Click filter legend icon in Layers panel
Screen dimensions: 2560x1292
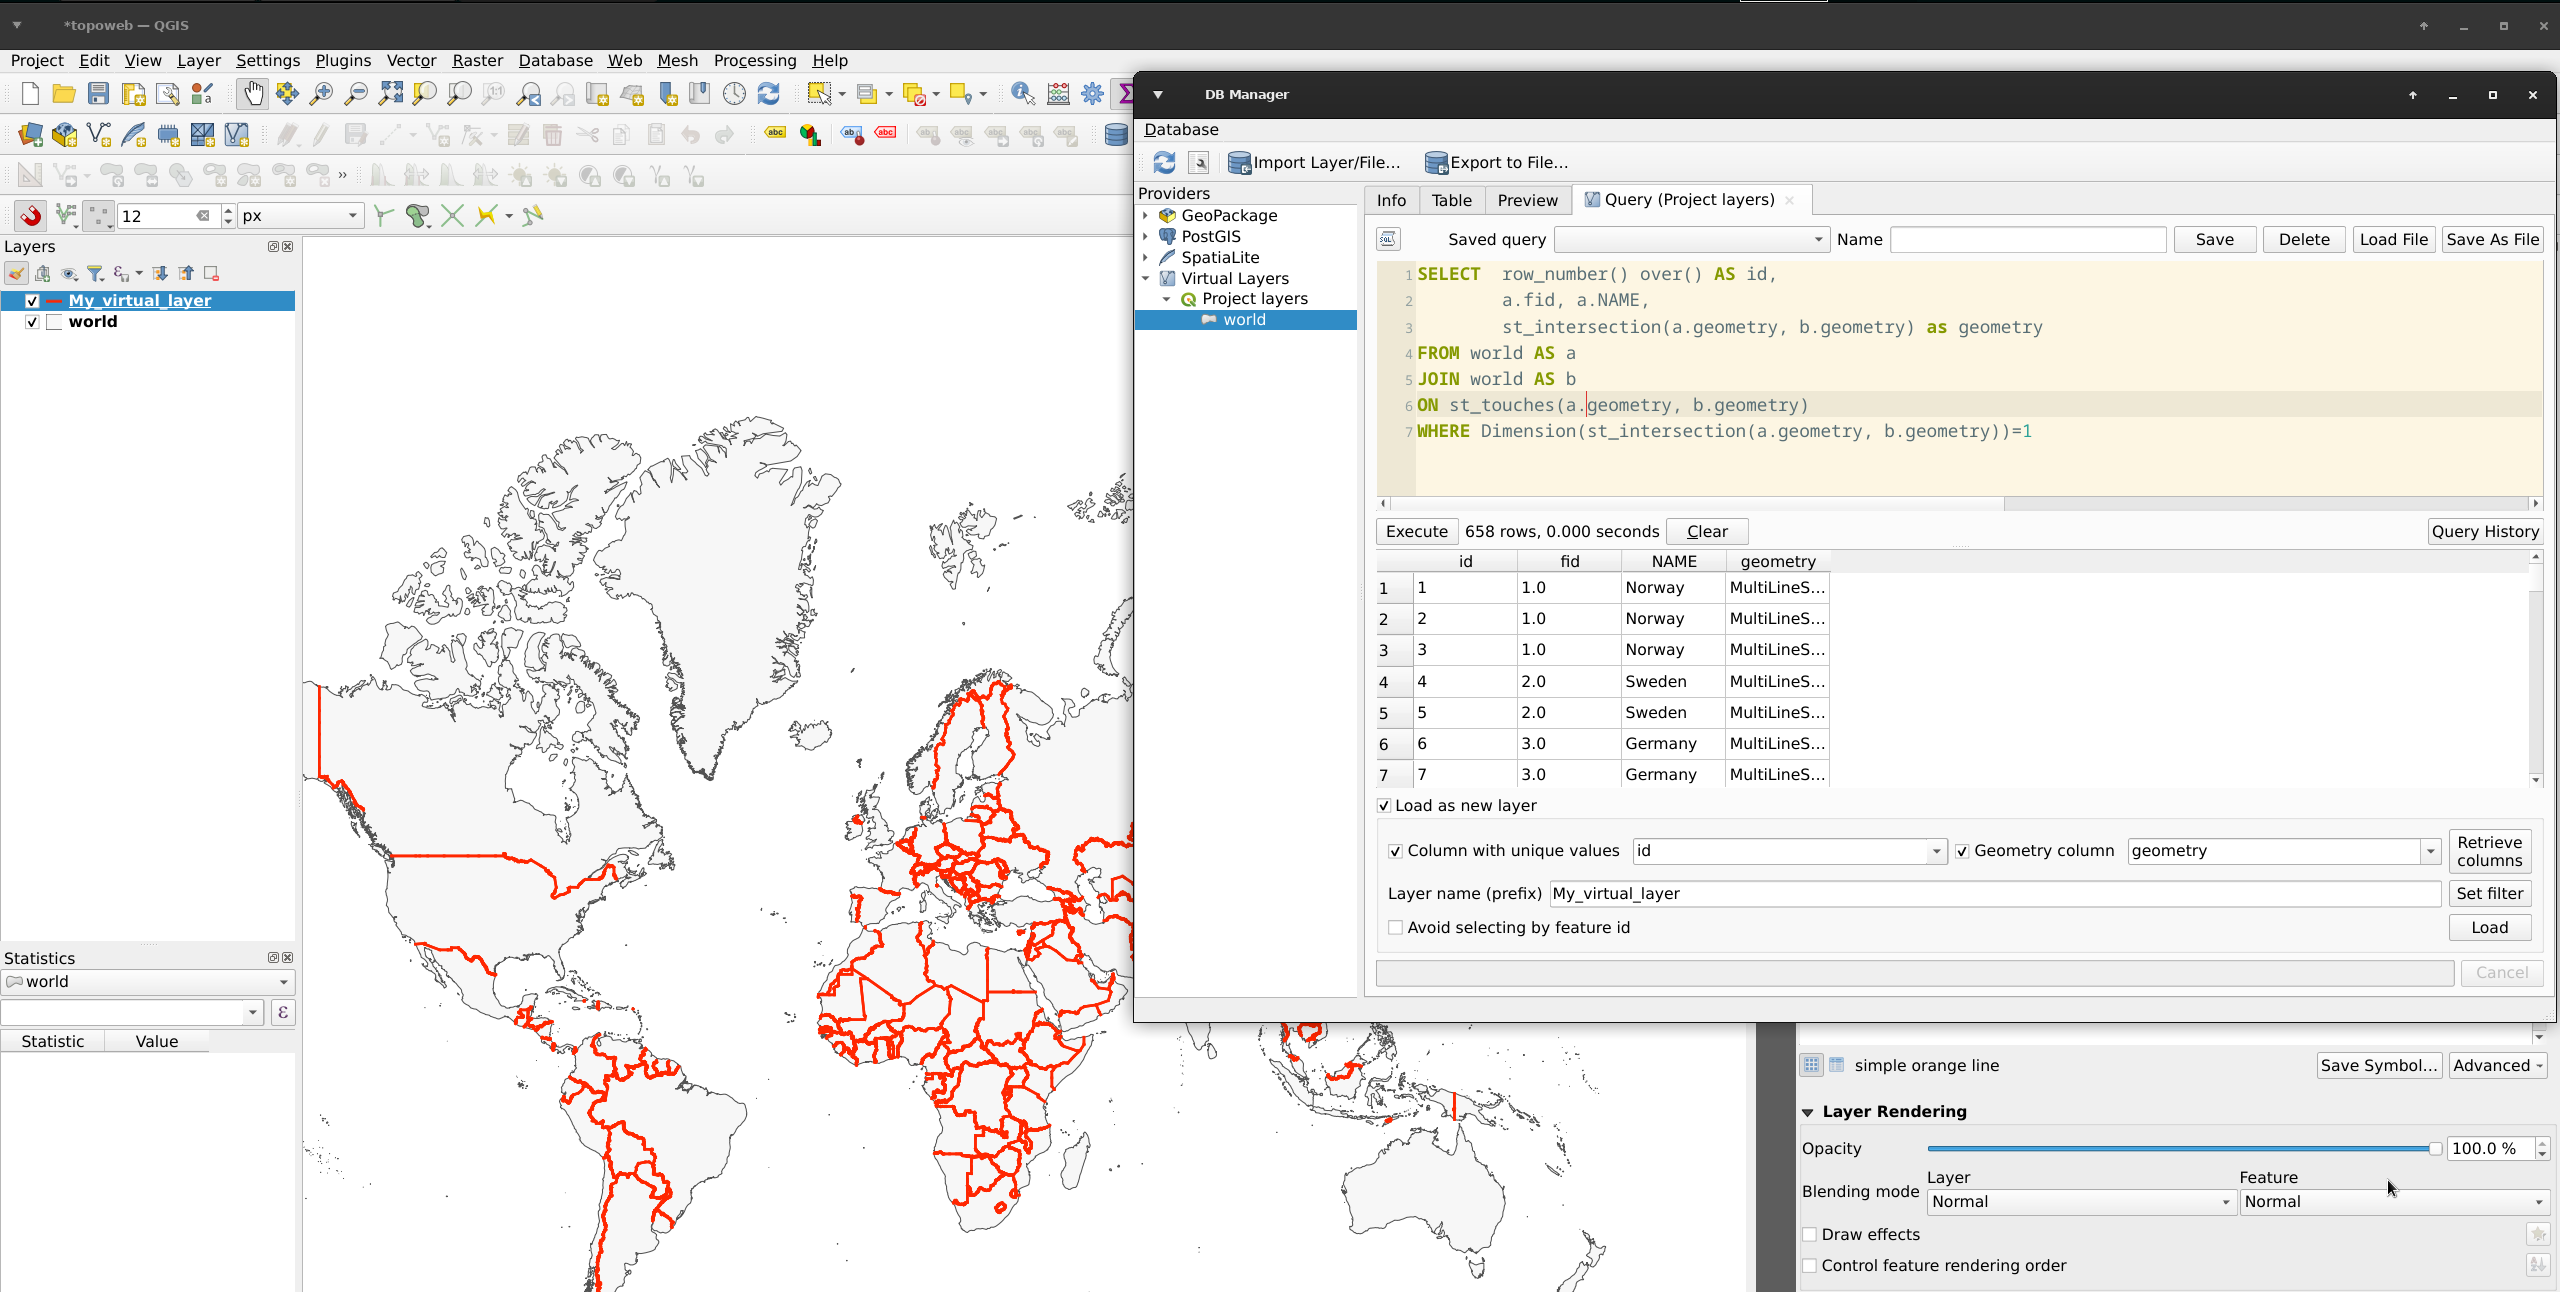pos(95,273)
